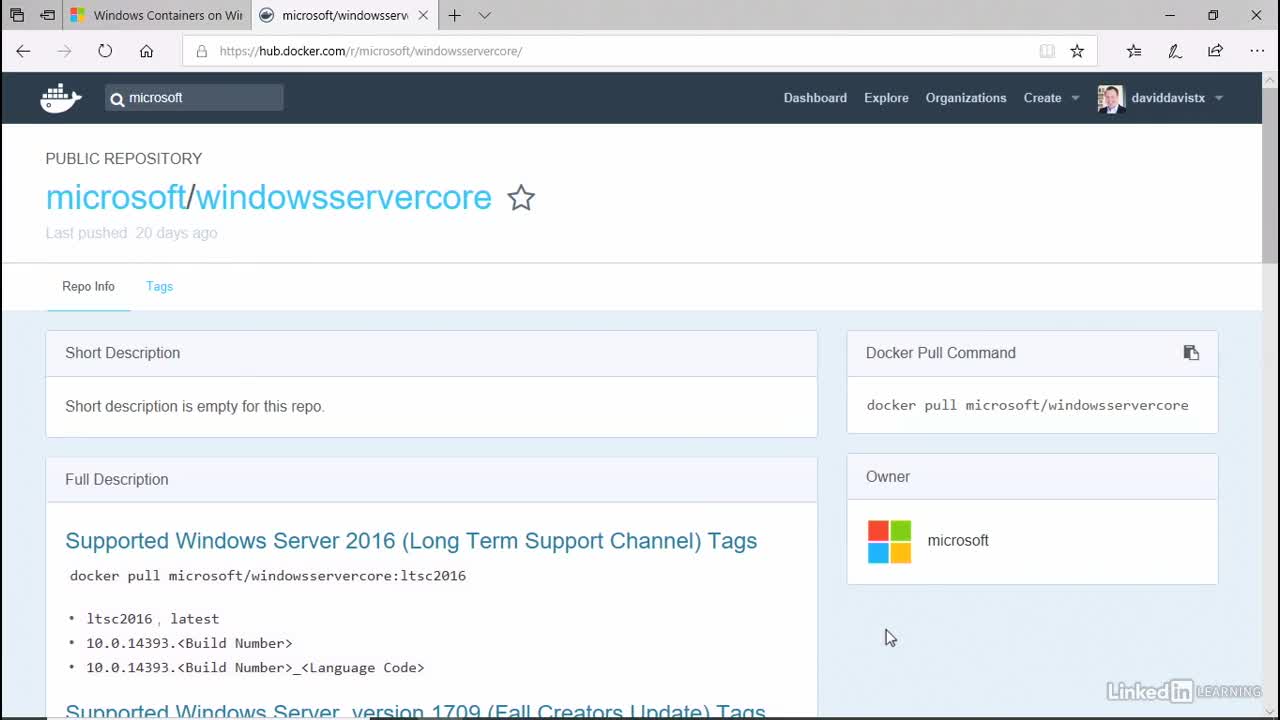Open the Tags tab
The height and width of the screenshot is (720, 1280).
pyautogui.click(x=159, y=287)
